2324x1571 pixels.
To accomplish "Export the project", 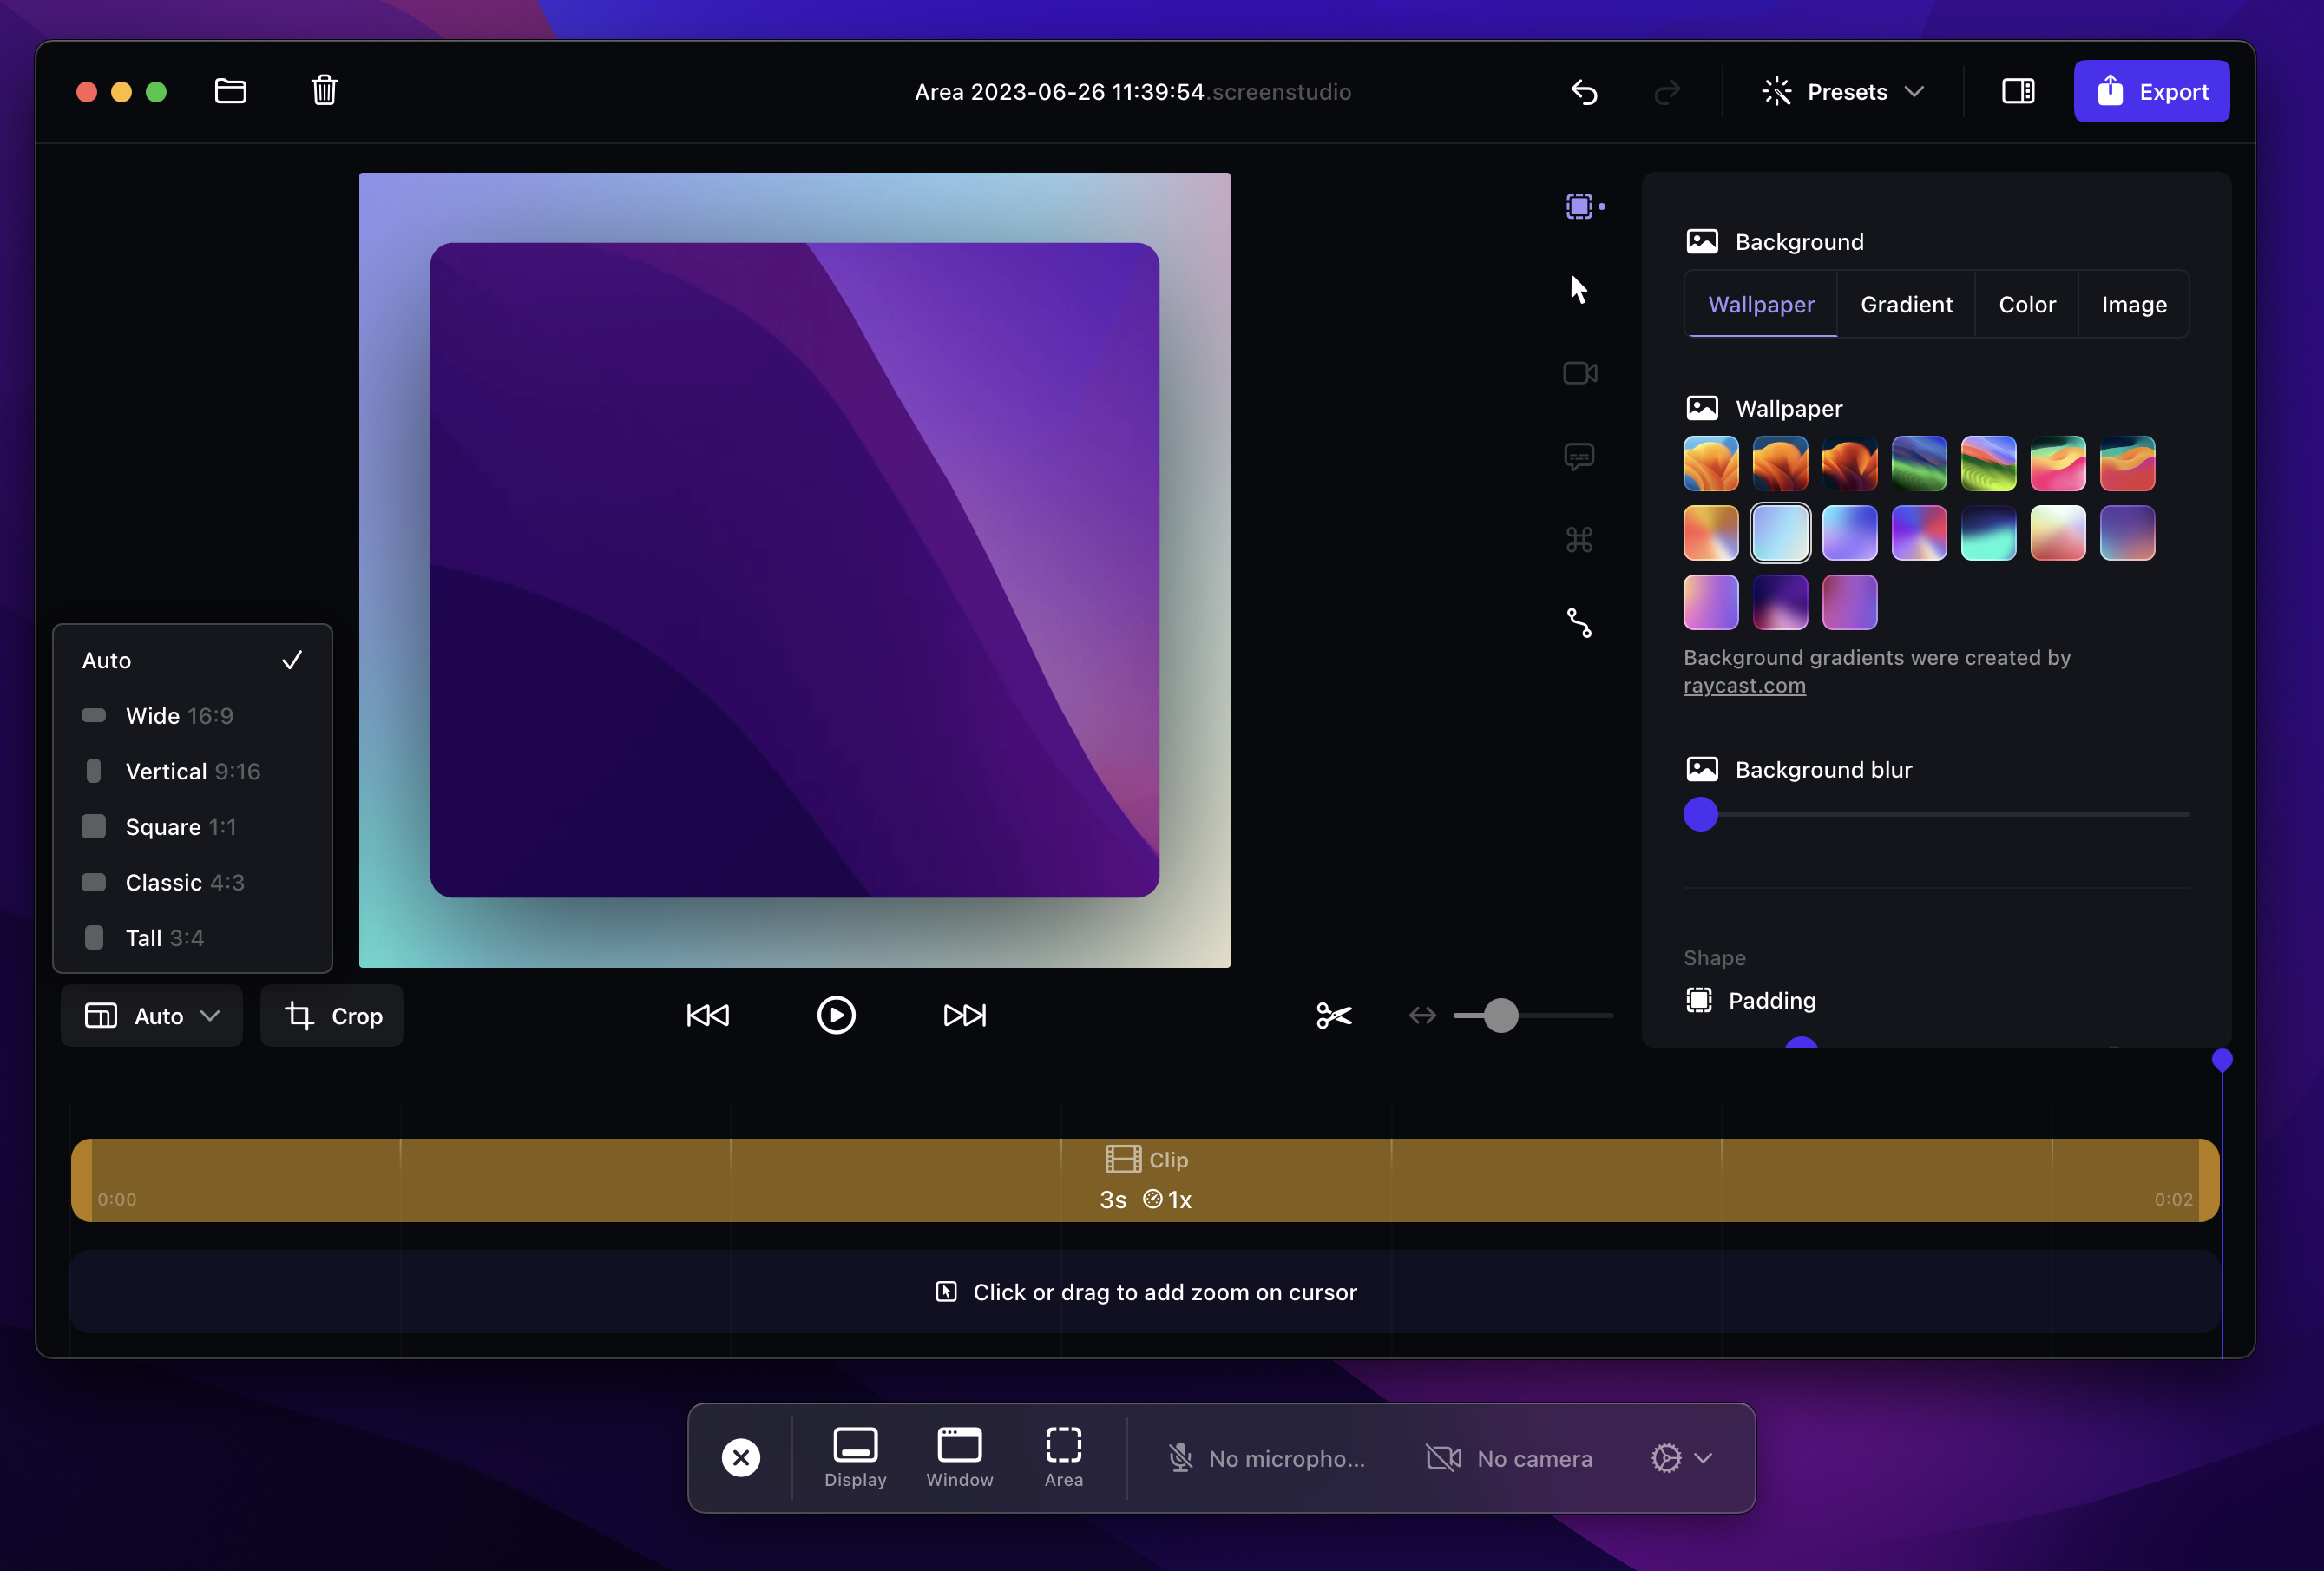I will [x=2151, y=91].
